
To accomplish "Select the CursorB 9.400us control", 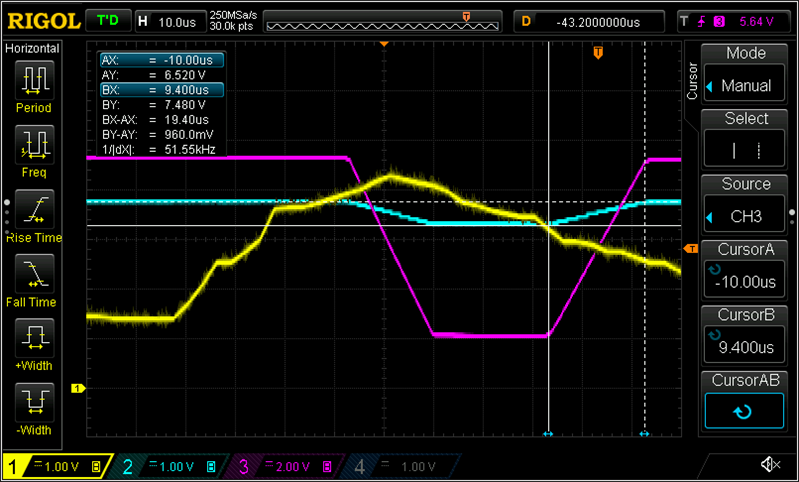I will coord(744,336).
